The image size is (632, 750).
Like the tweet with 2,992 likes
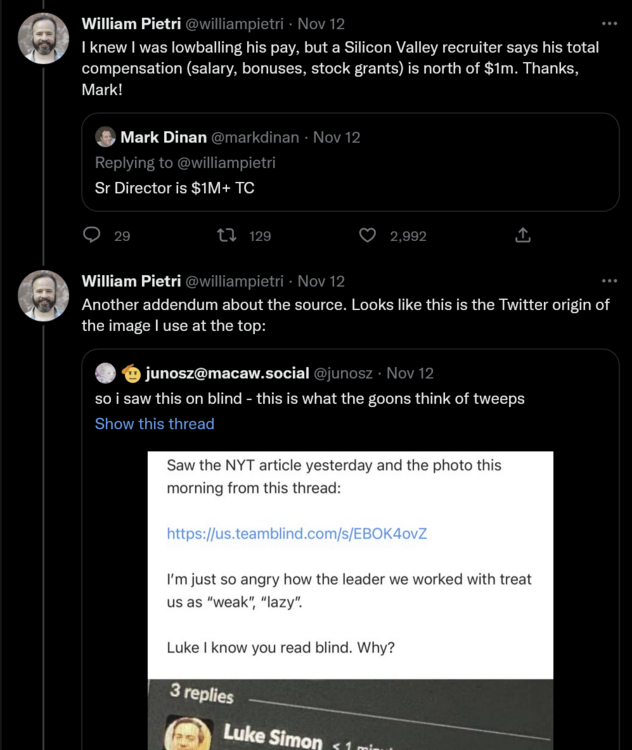[368, 236]
